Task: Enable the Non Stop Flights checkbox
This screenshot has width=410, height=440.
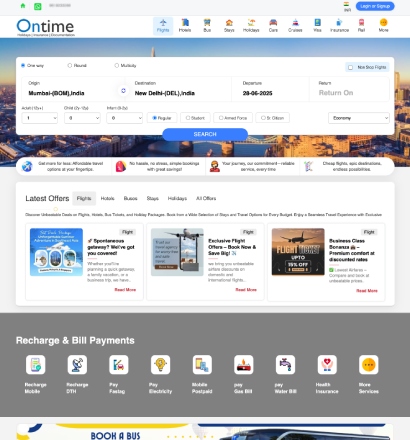Action: click(x=350, y=67)
